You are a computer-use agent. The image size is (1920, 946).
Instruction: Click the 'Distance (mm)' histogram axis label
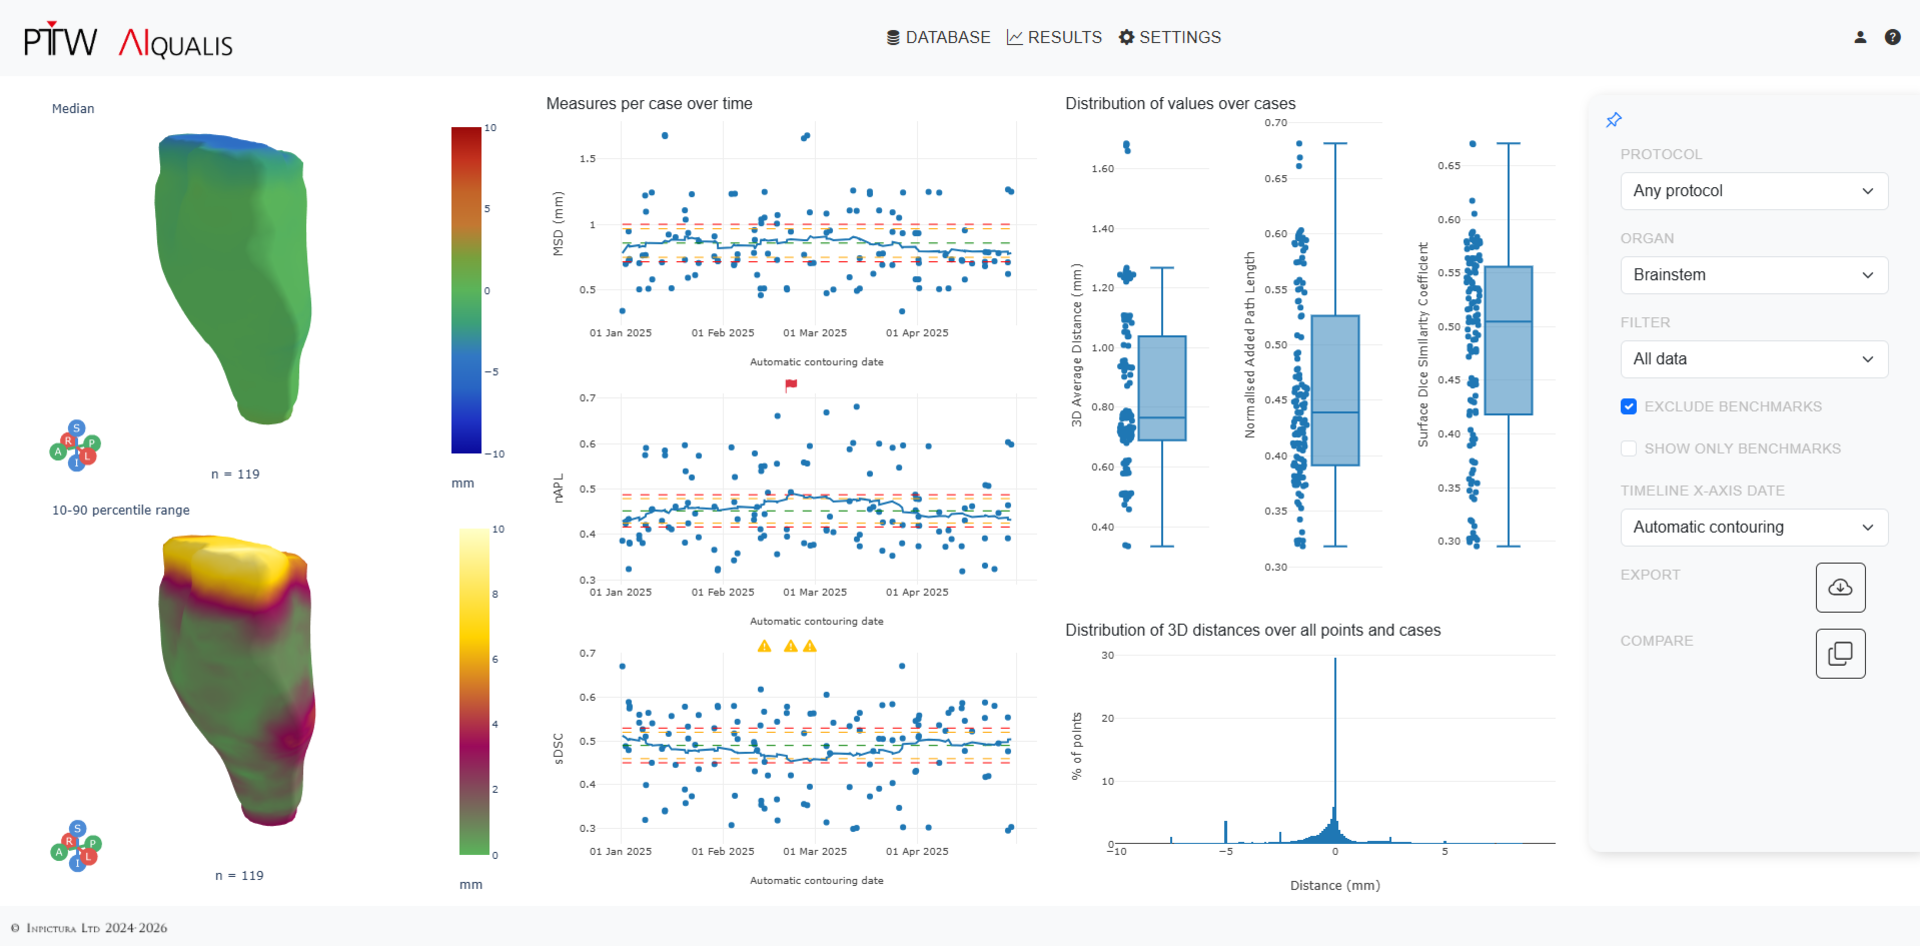[x=1335, y=885]
